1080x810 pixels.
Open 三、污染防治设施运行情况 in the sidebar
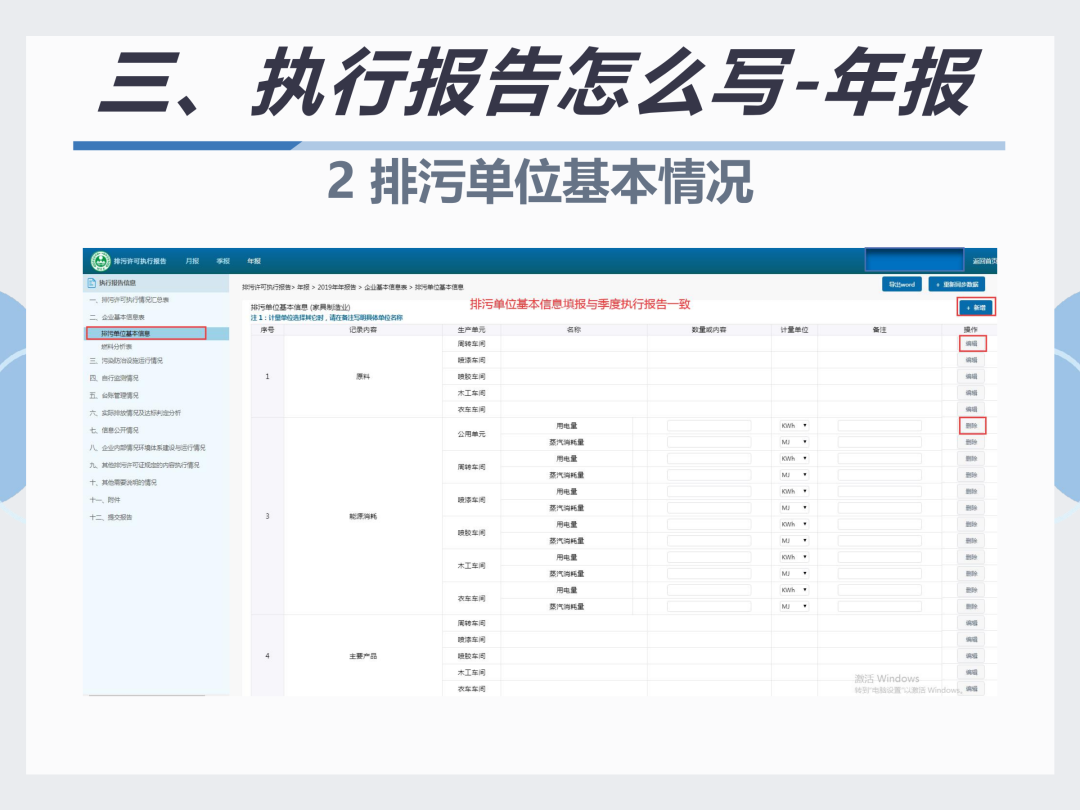(126, 361)
